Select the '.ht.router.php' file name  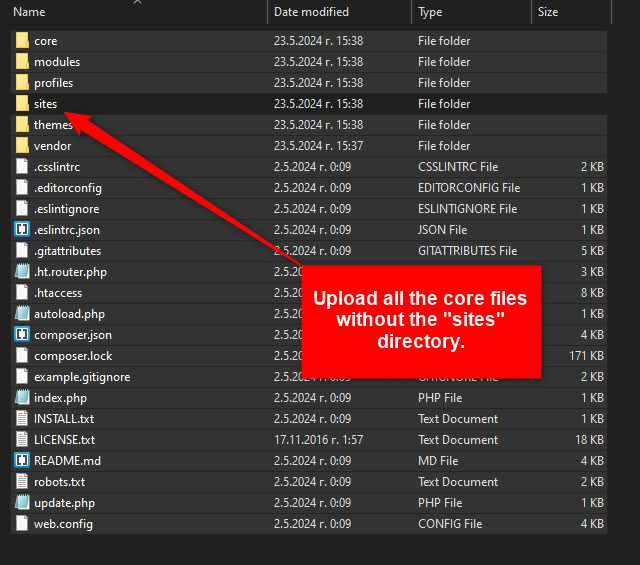tap(70, 272)
